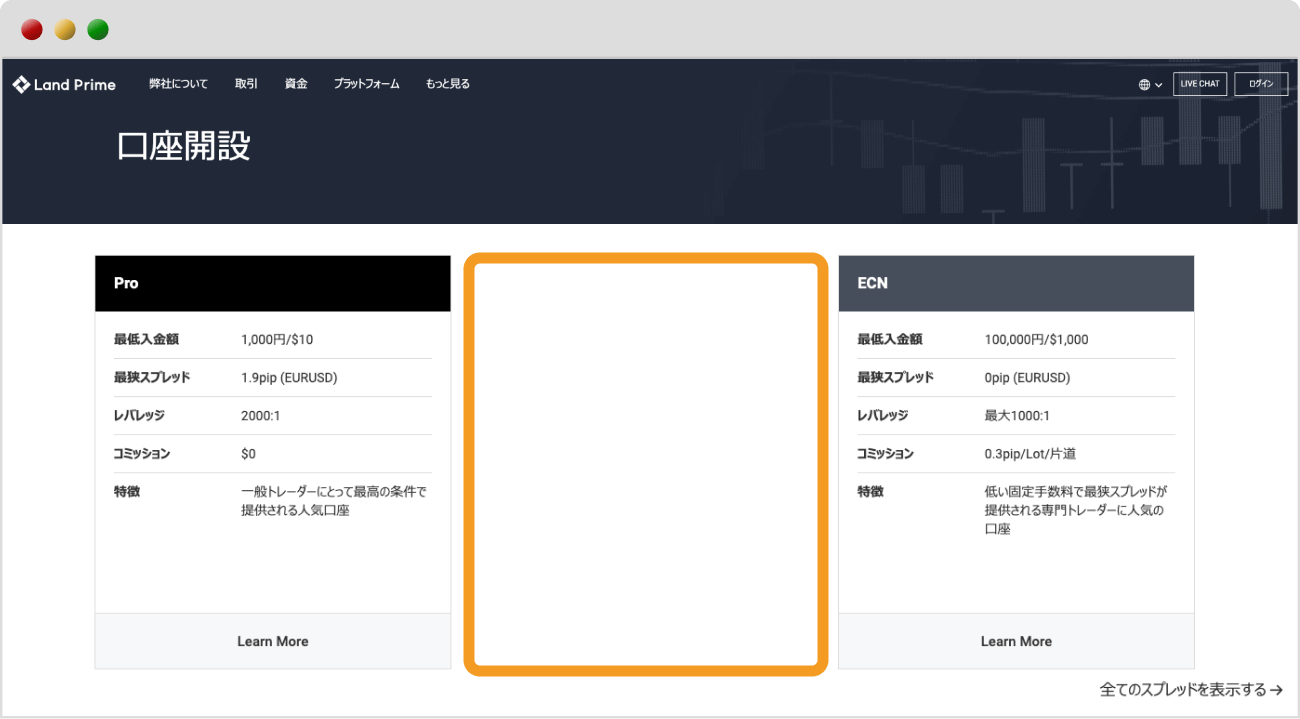1300x719 pixels.
Task: Click the green maximize window button
Action: pos(98,30)
